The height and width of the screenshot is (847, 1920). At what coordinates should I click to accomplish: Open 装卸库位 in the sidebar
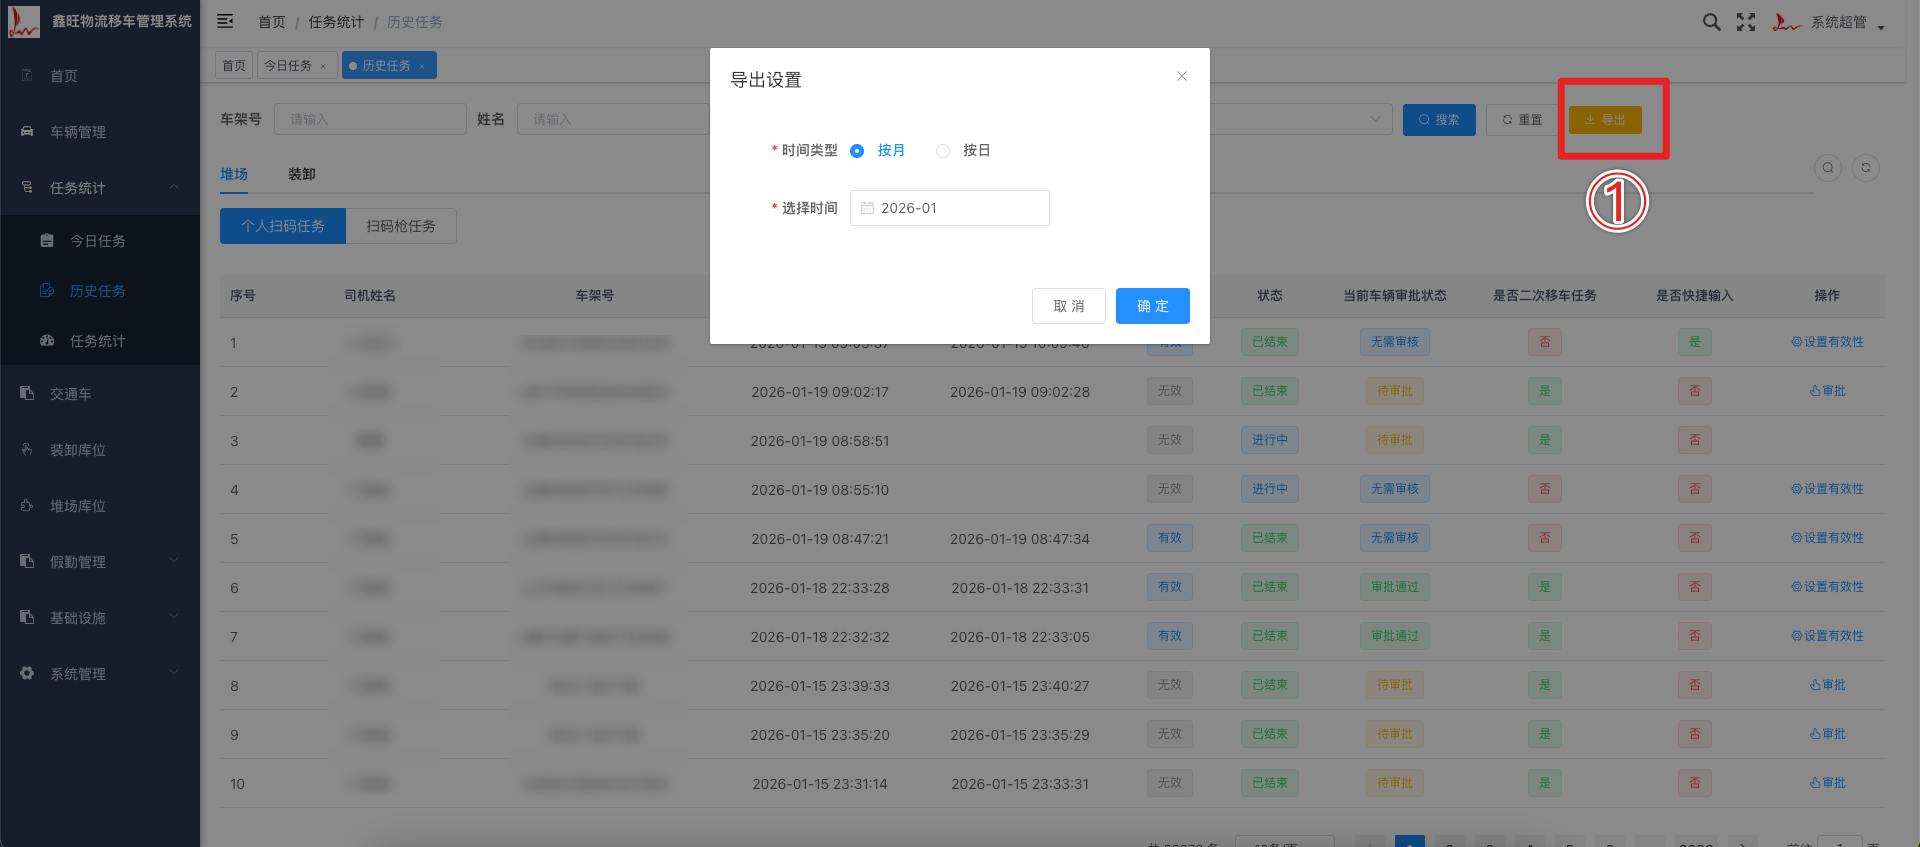click(100, 450)
